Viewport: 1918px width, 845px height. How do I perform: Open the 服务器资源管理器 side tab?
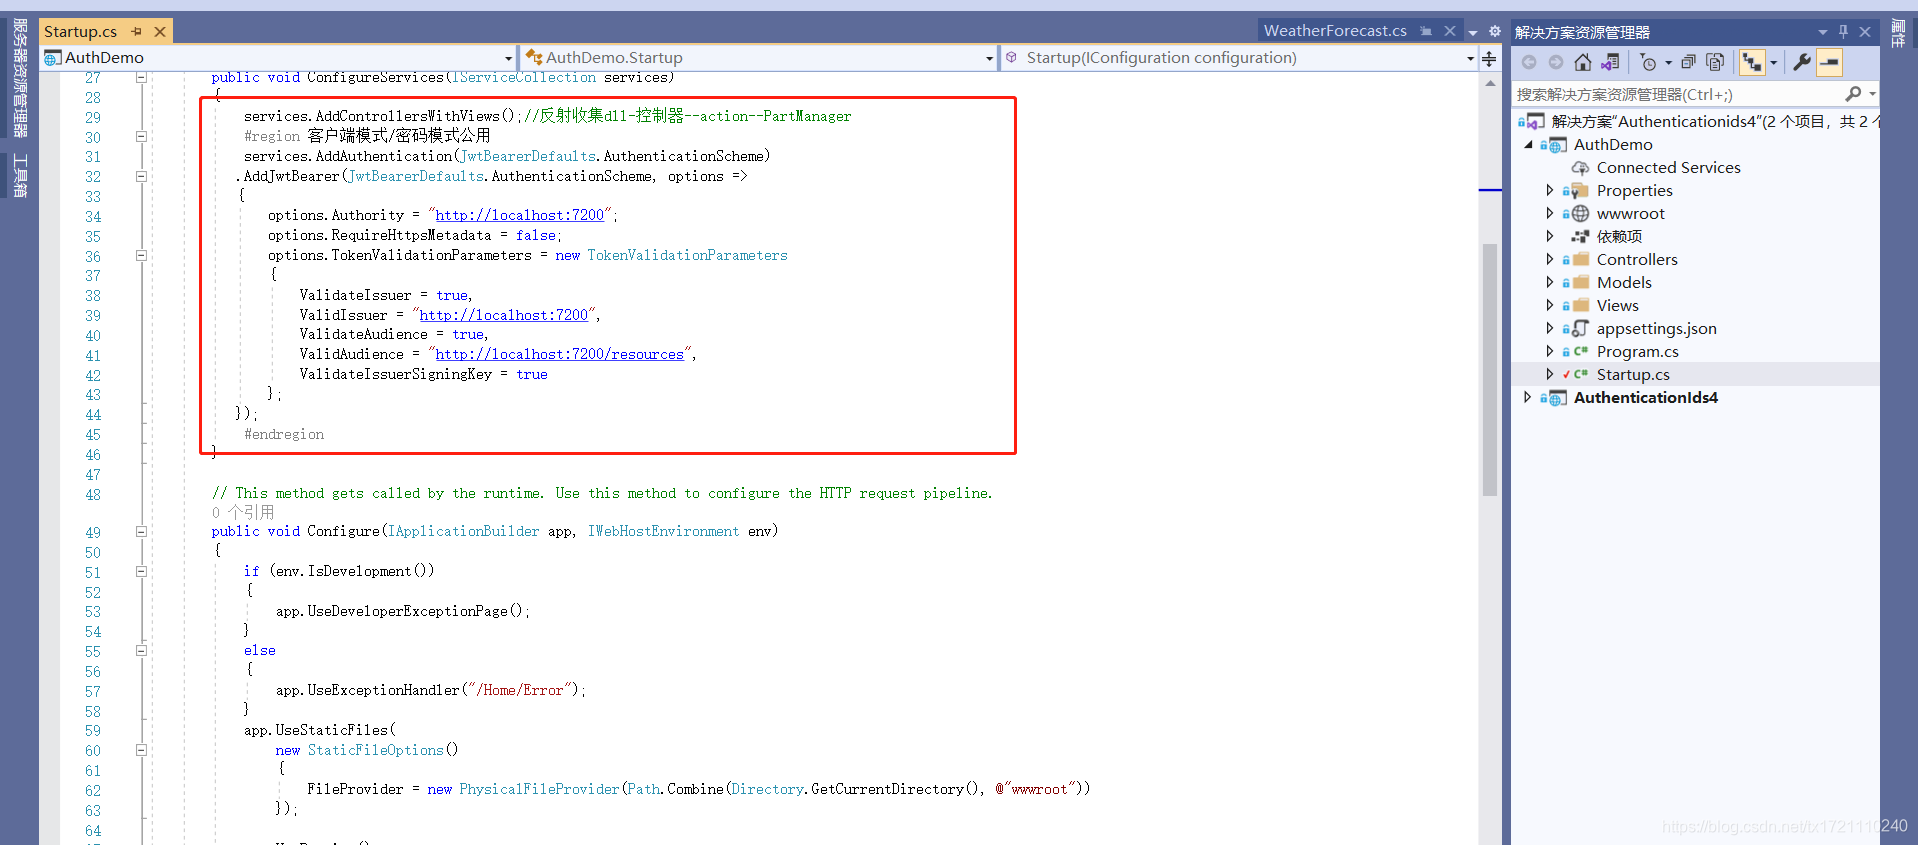(x=20, y=78)
